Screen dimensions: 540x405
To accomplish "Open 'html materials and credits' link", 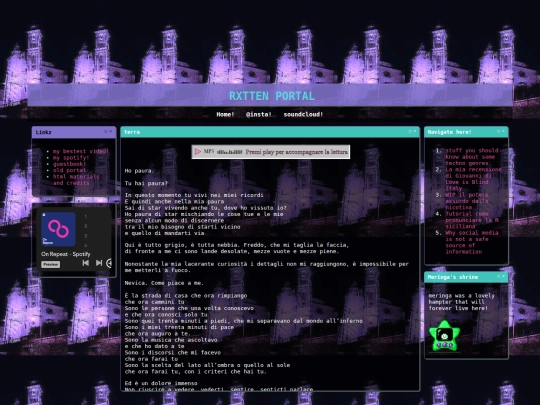I will pos(76,180).
